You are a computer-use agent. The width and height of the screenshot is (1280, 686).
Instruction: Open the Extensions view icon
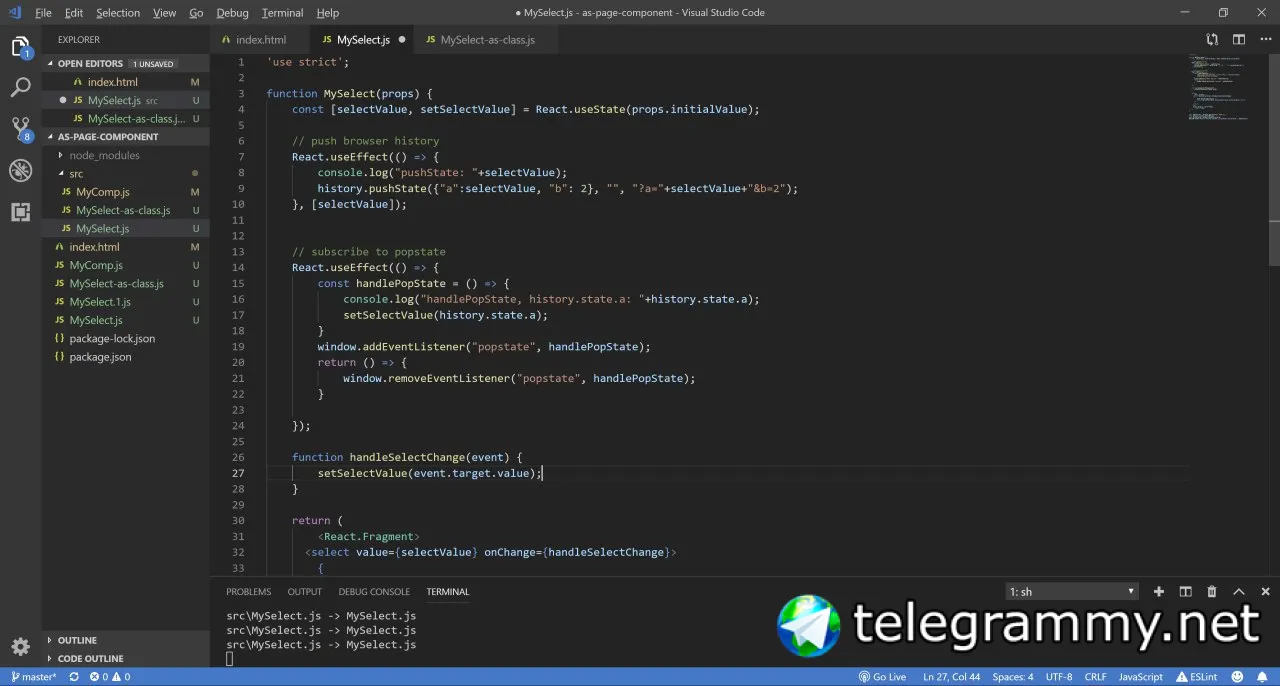tap(20, 212)
